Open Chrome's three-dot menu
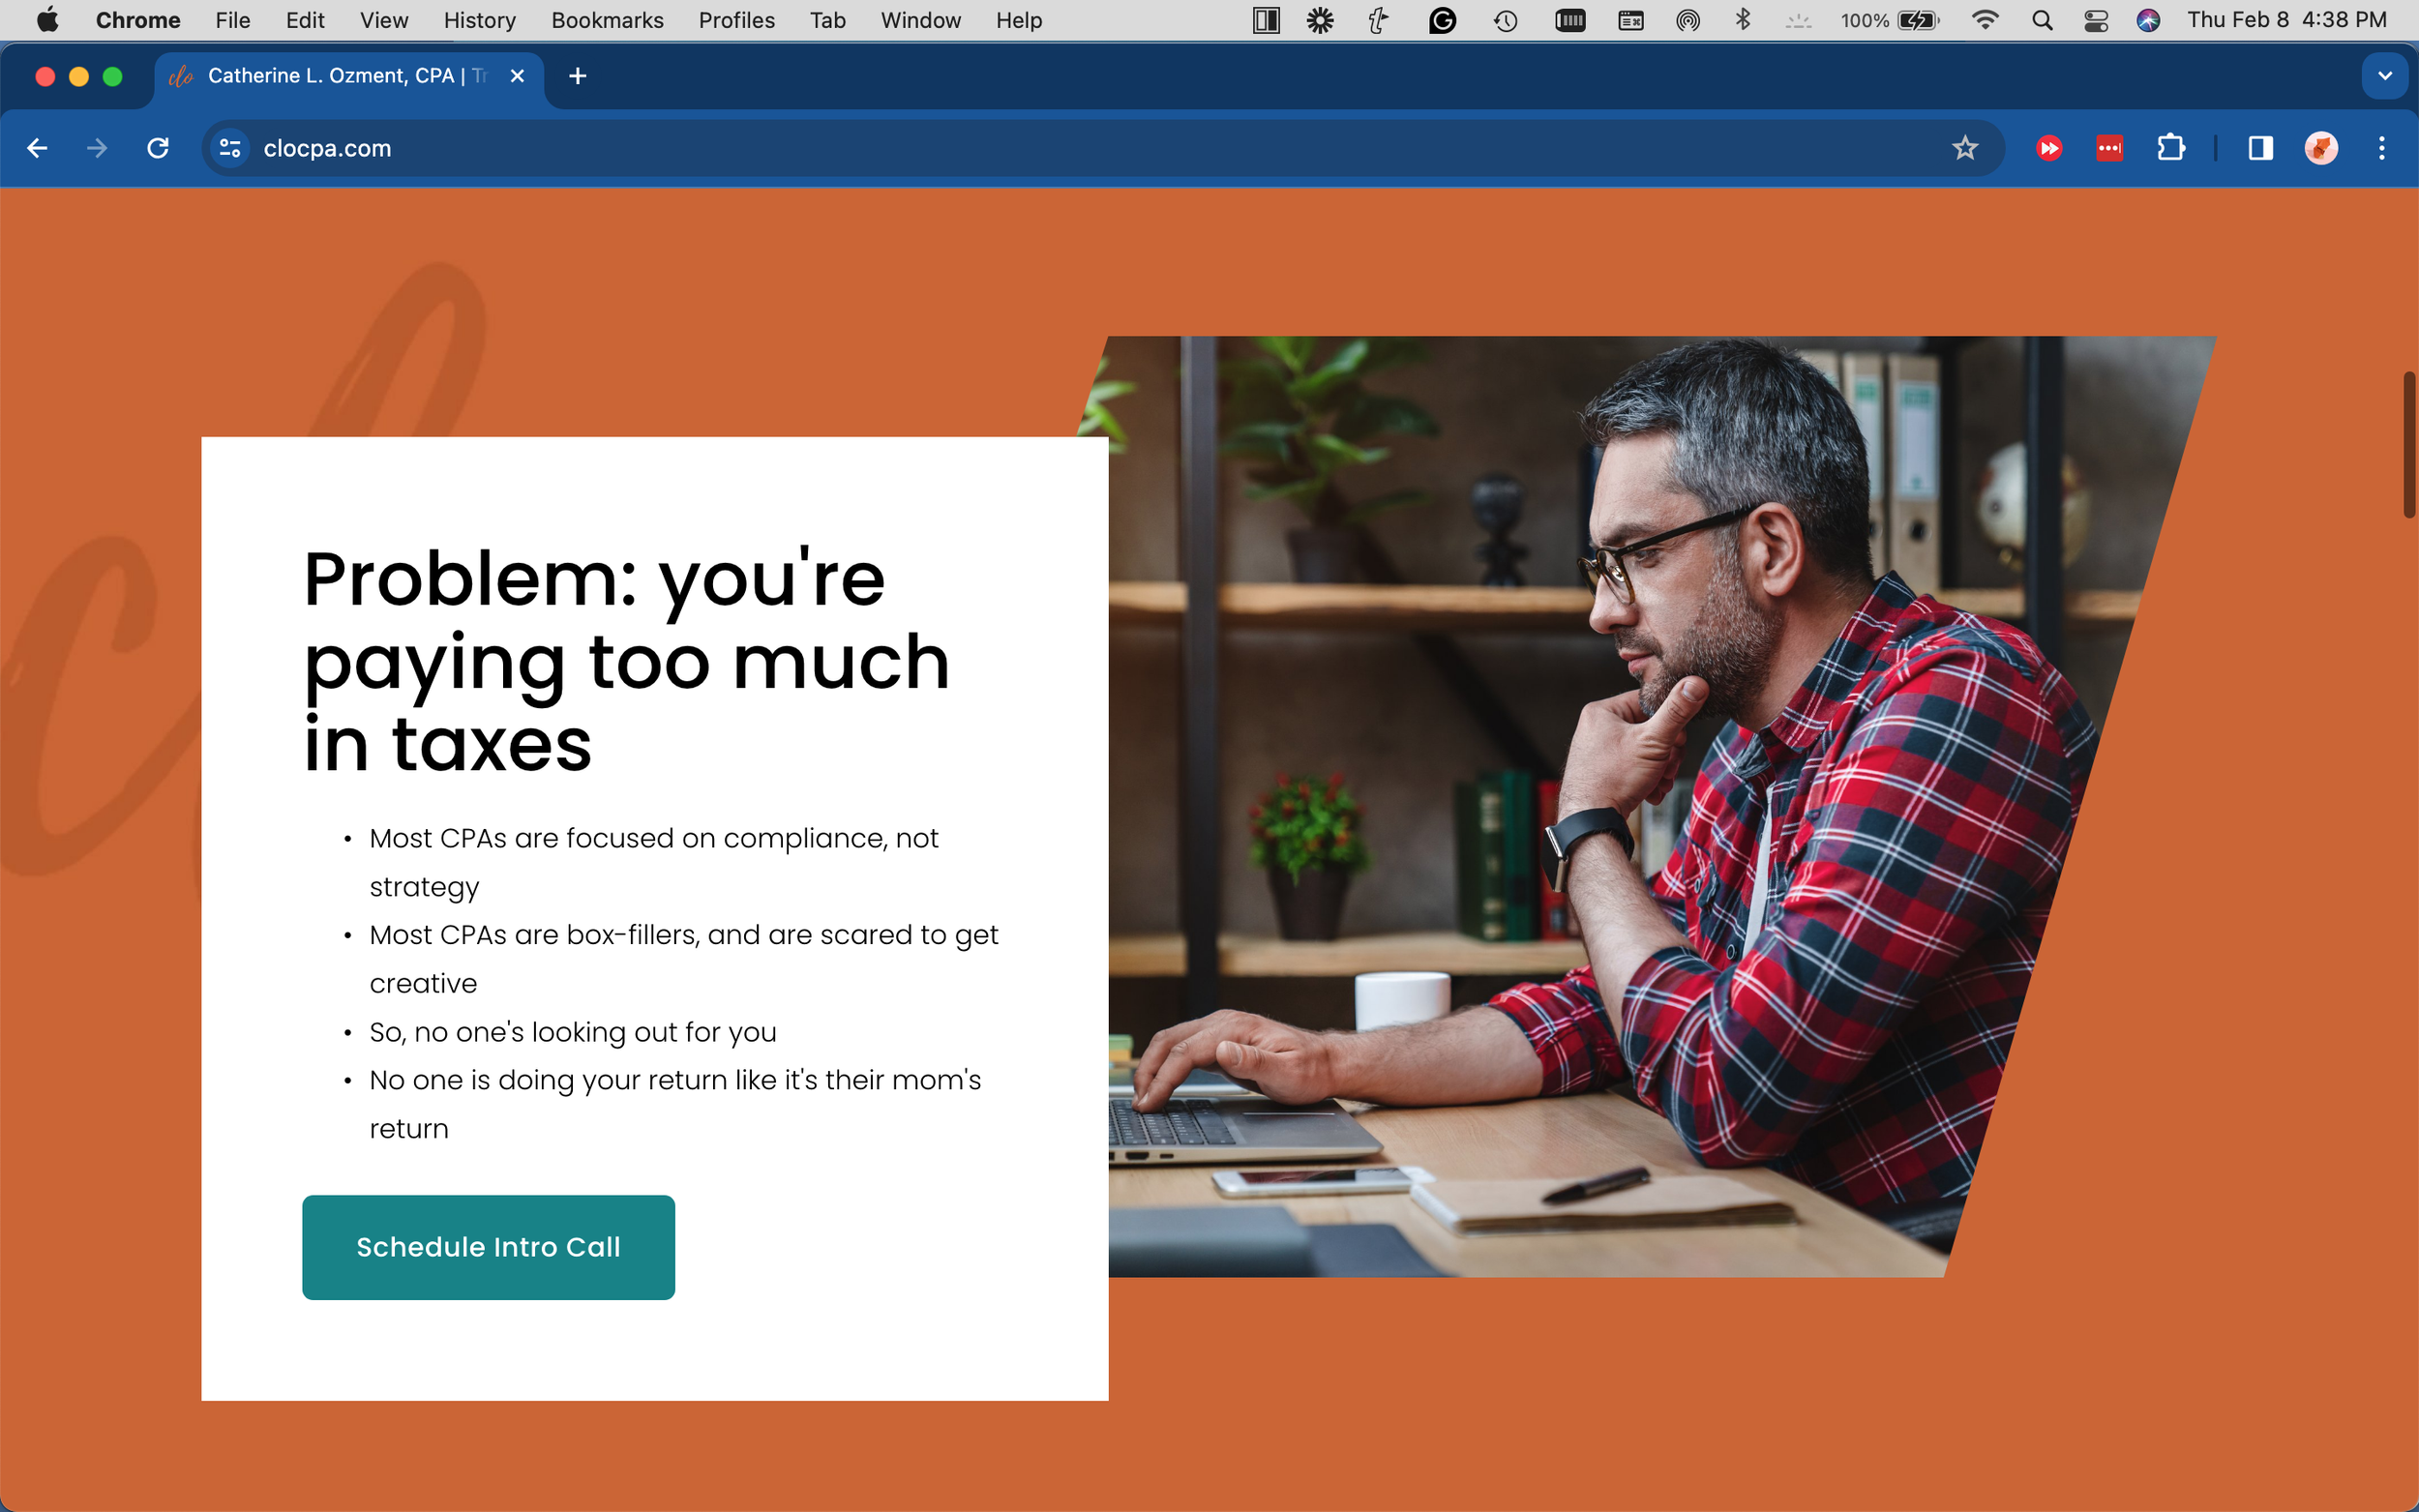 (x=2382, y=148)
